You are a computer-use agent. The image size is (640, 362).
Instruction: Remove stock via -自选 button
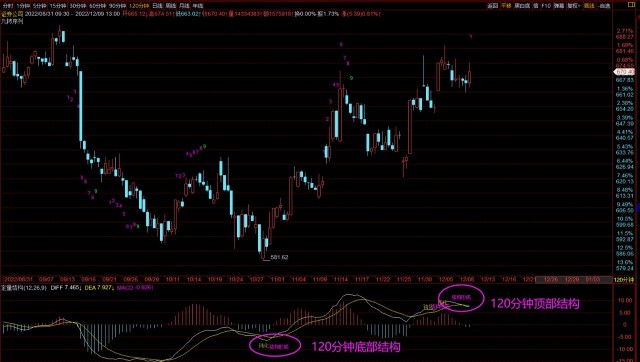click(604, 6)
